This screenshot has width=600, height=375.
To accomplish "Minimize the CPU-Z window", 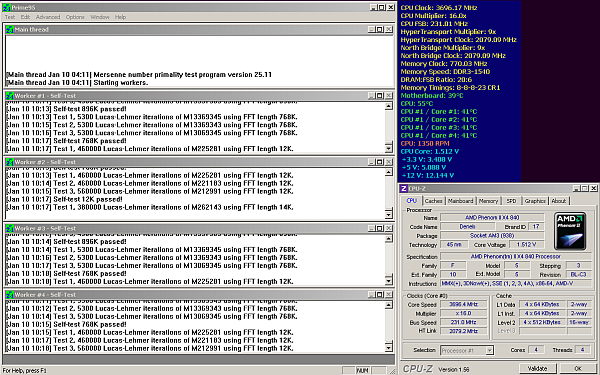I will tap(576, 188).
